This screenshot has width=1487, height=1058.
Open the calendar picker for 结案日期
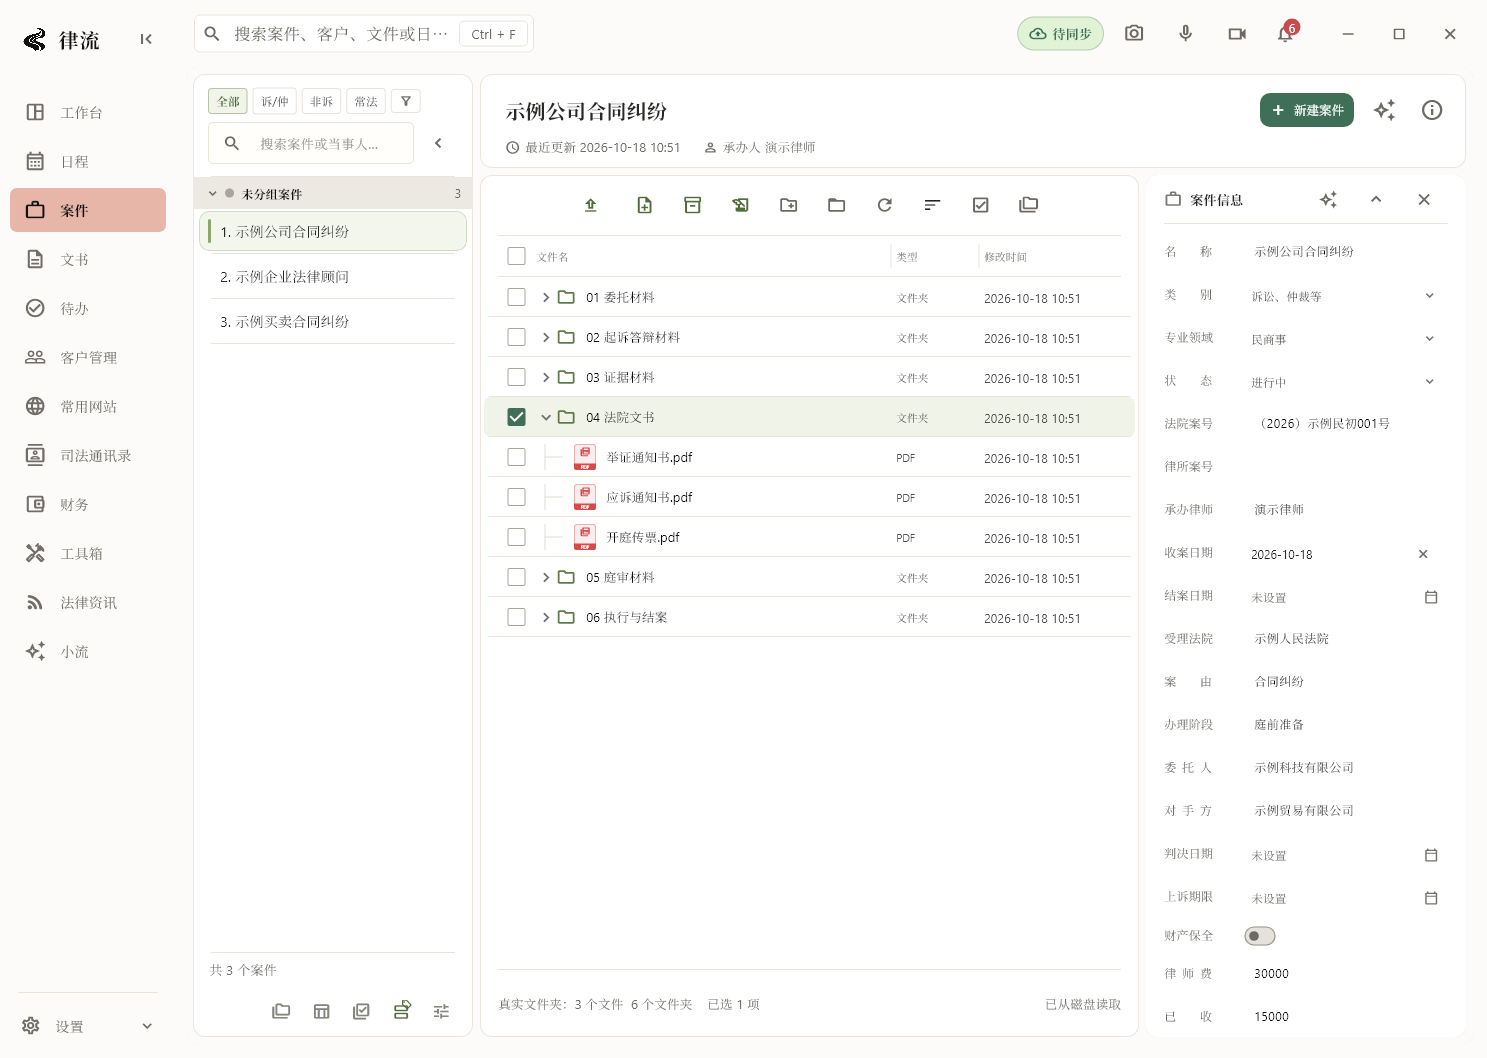1431,597
